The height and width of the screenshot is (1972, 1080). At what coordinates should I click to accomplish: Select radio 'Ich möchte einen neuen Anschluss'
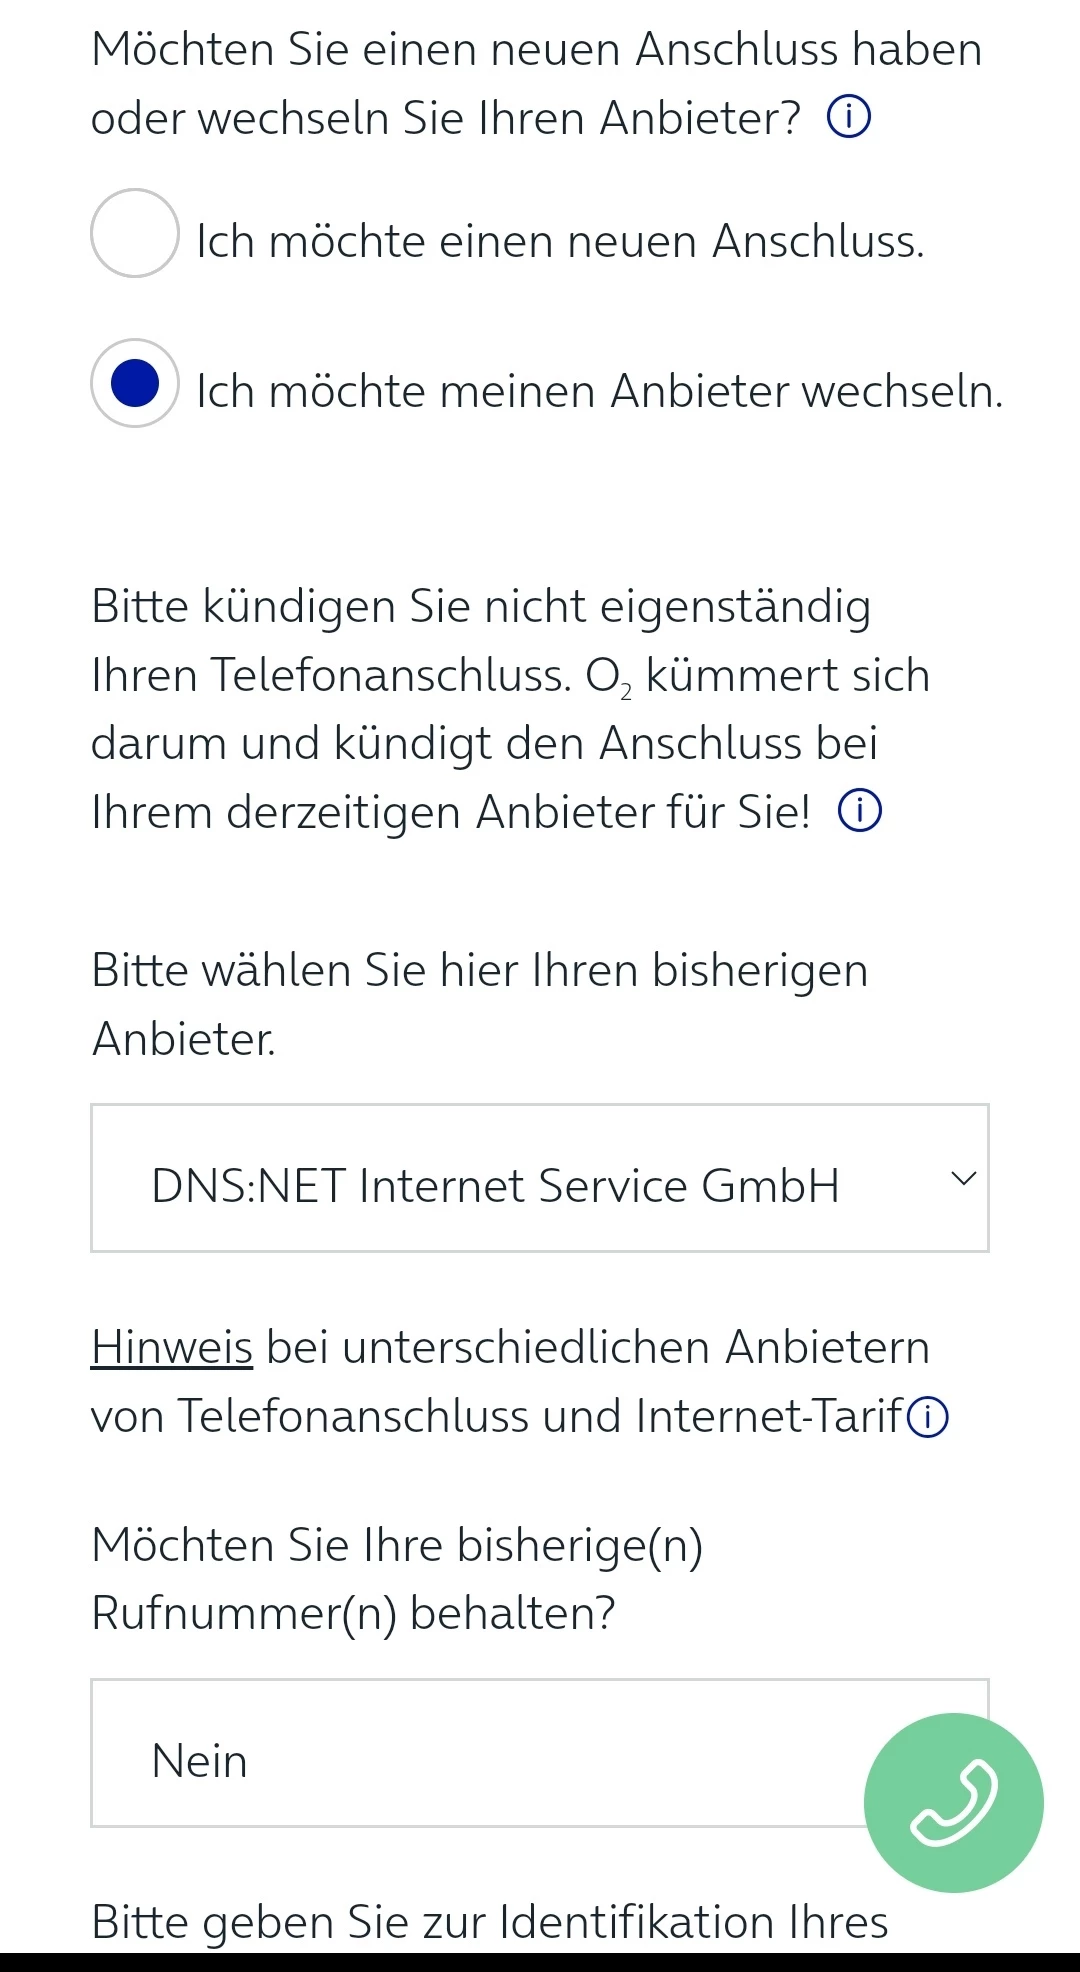point(135,233)
